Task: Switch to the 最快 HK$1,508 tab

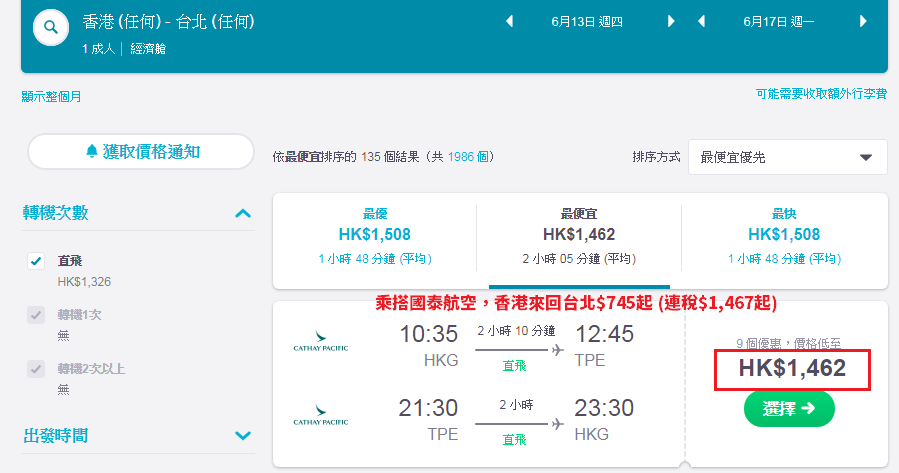Action: [x=784, y=236]
